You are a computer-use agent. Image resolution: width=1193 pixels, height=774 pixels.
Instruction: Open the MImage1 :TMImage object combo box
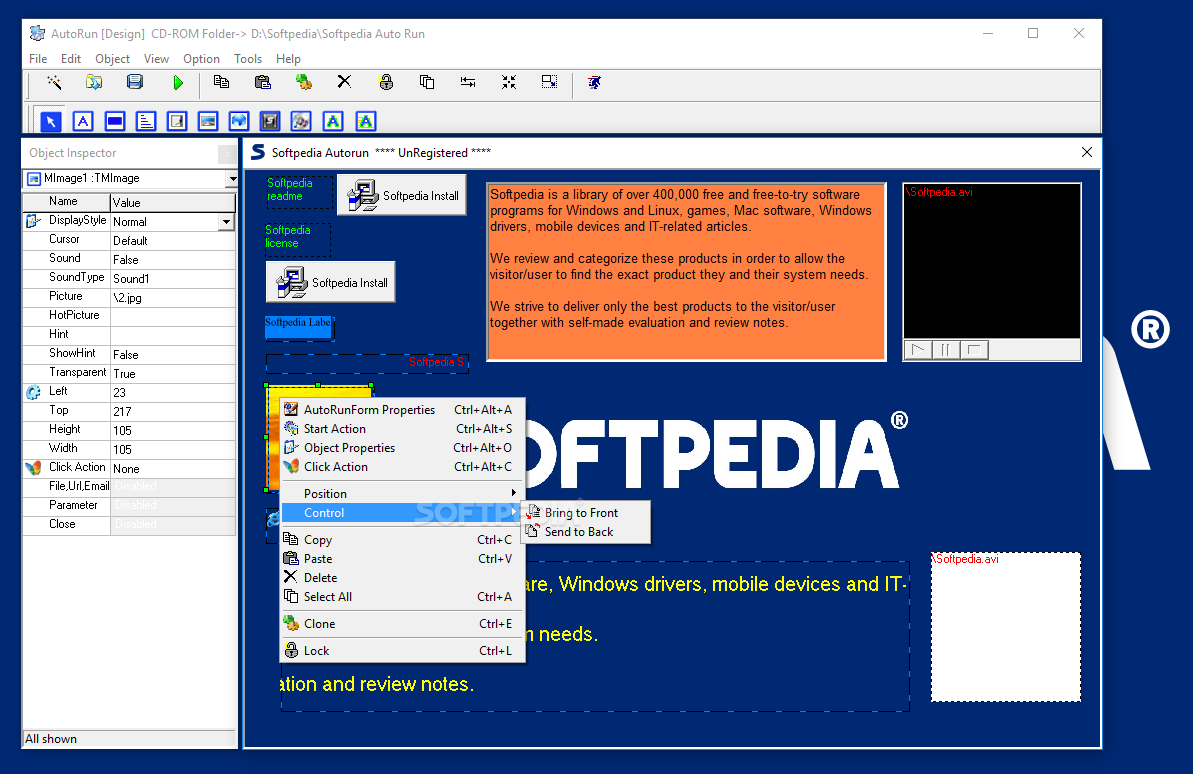coord(232,179)
